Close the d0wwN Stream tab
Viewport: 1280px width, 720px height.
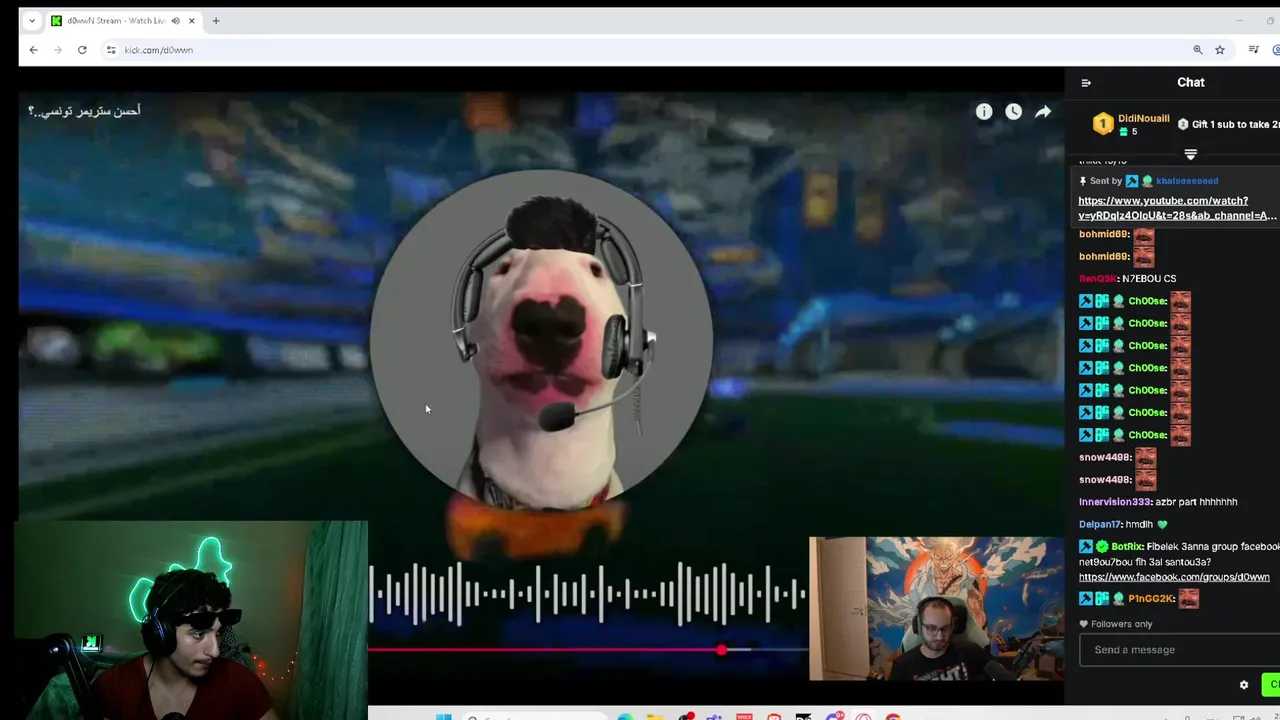coord(191,21)
